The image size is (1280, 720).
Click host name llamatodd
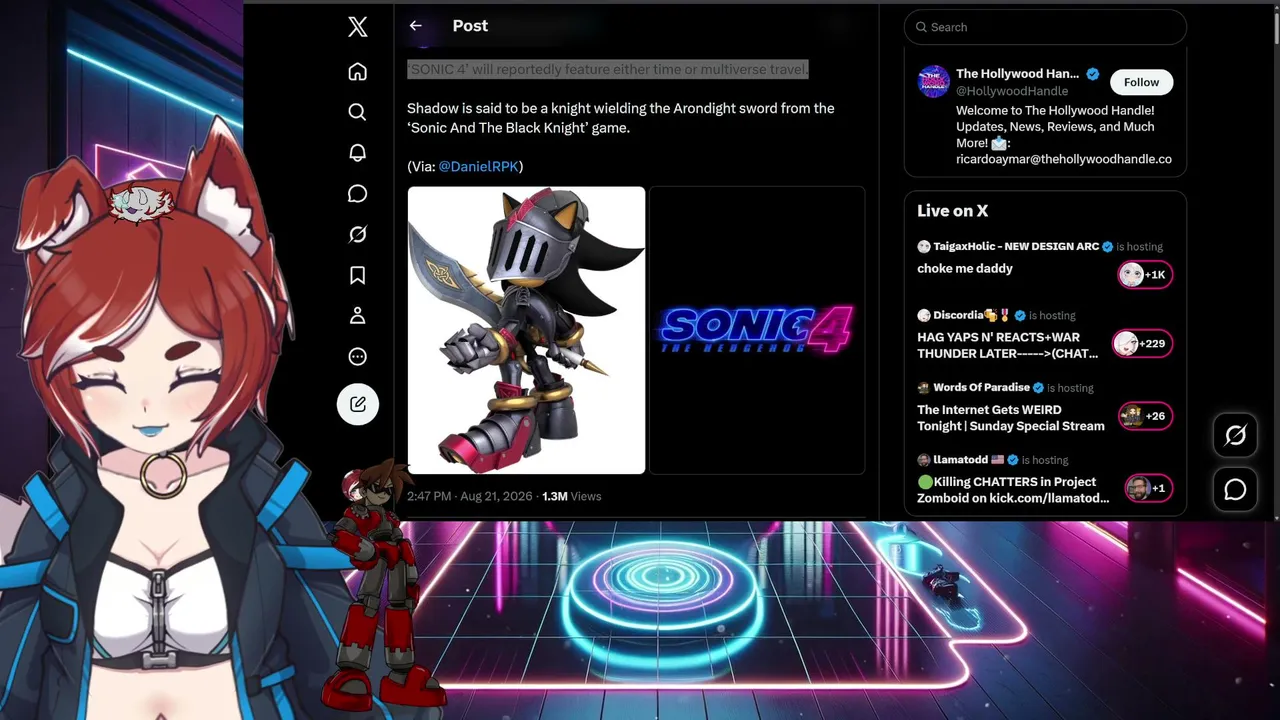960,460
